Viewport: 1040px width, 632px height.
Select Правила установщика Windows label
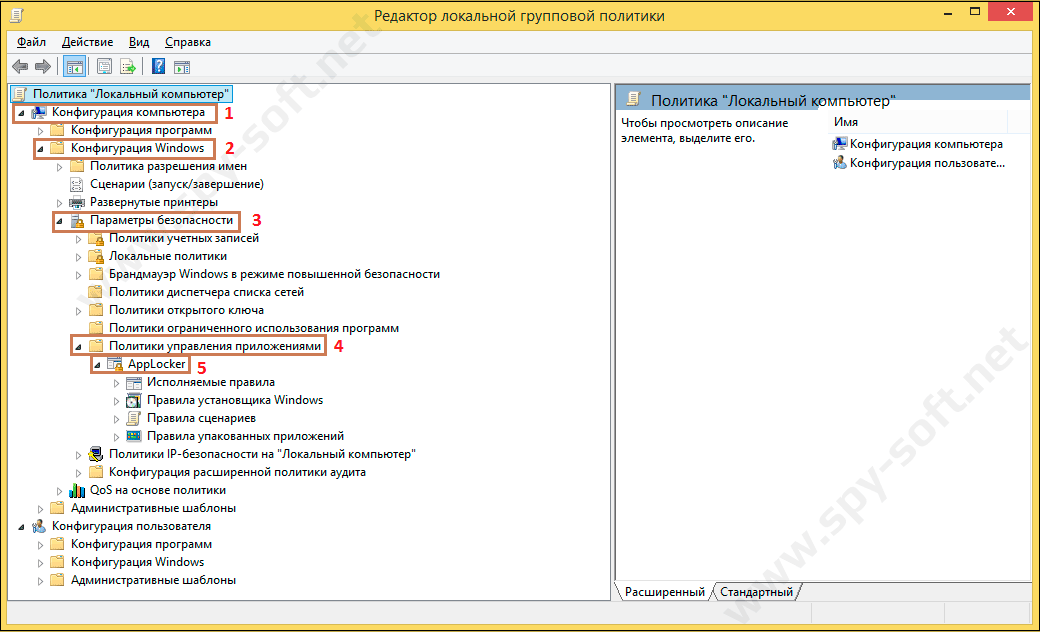tap(235, 400)
